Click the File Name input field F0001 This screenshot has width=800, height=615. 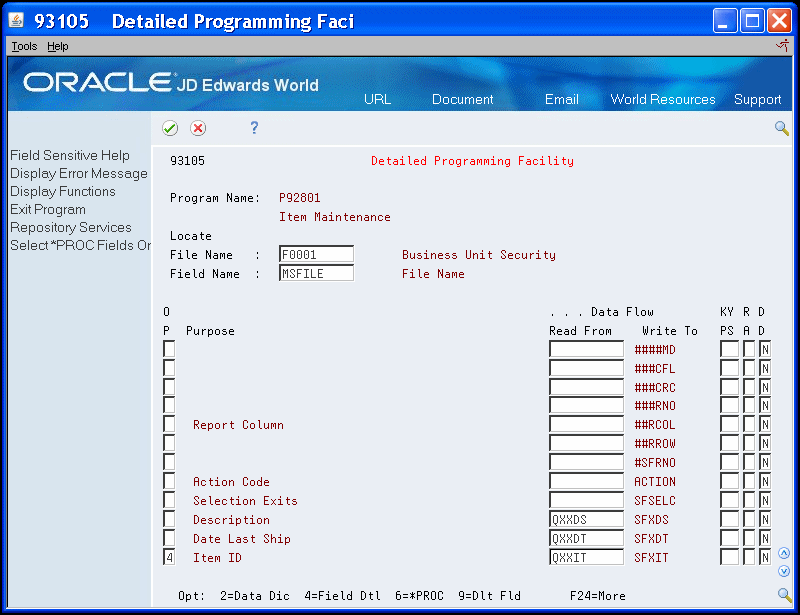(x=316, y=254)
